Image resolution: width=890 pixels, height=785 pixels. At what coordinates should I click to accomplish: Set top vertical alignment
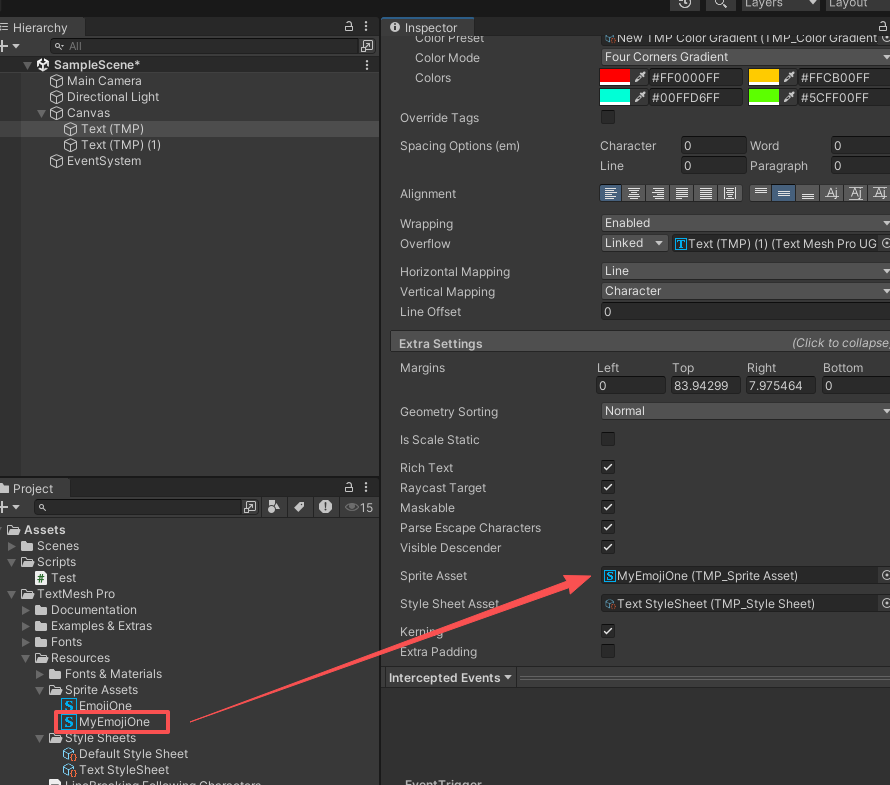point(761,194)
